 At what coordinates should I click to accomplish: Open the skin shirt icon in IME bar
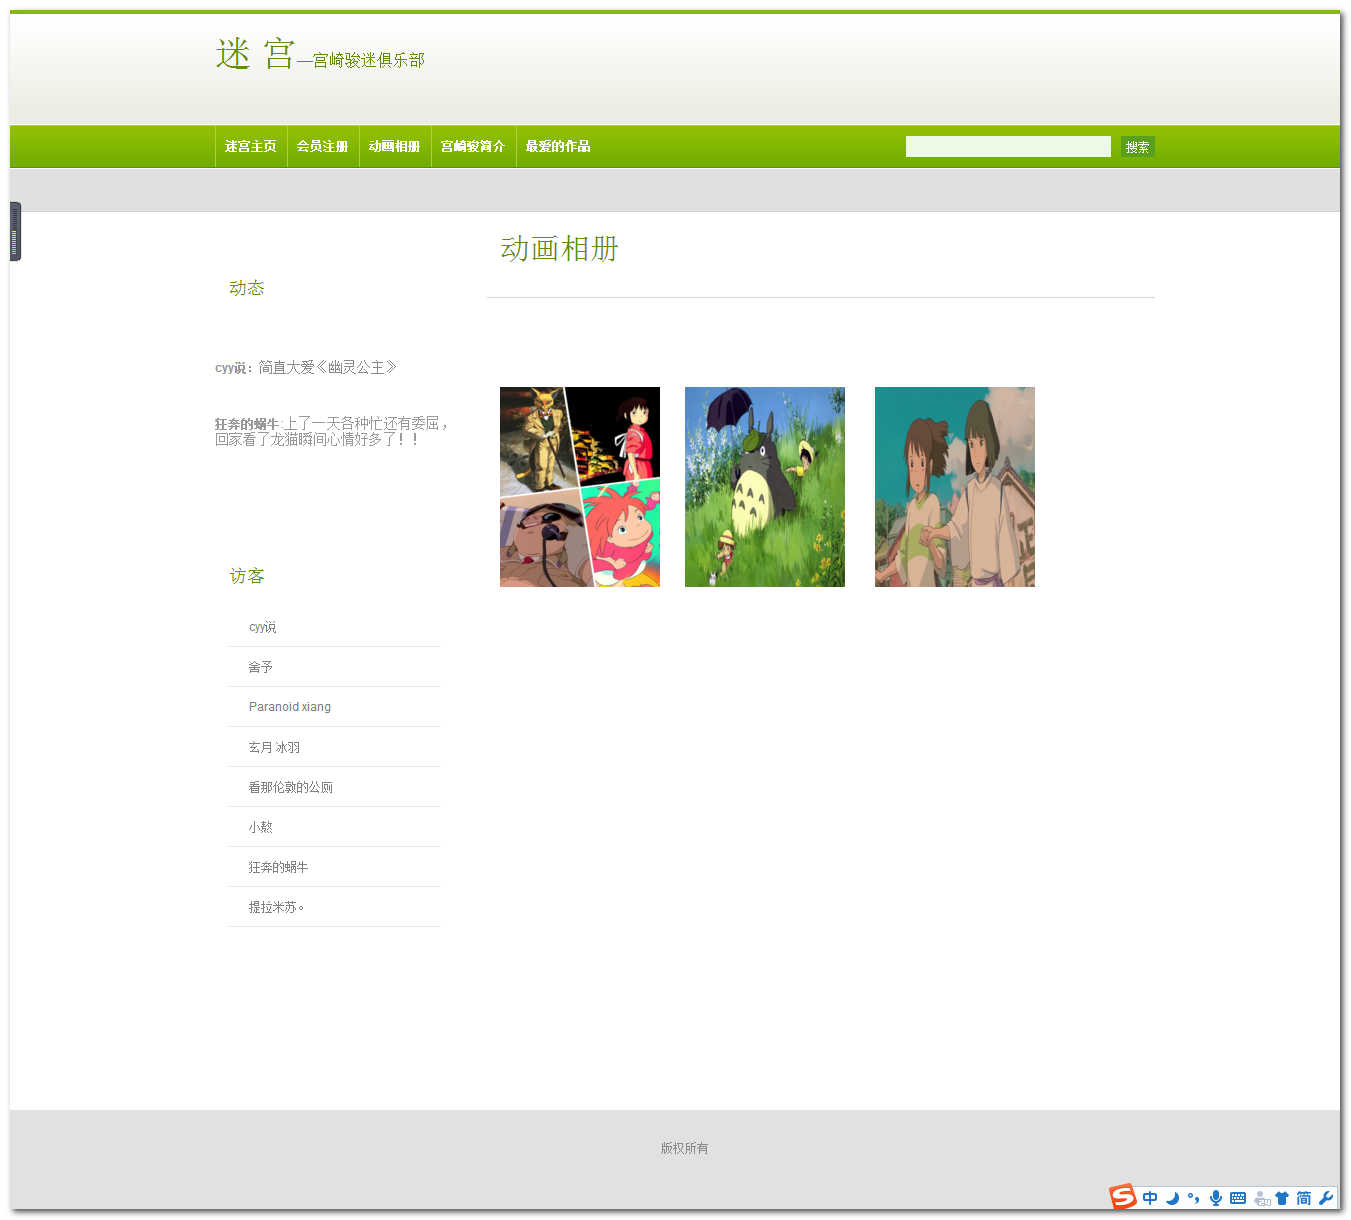[1282, 1198]
